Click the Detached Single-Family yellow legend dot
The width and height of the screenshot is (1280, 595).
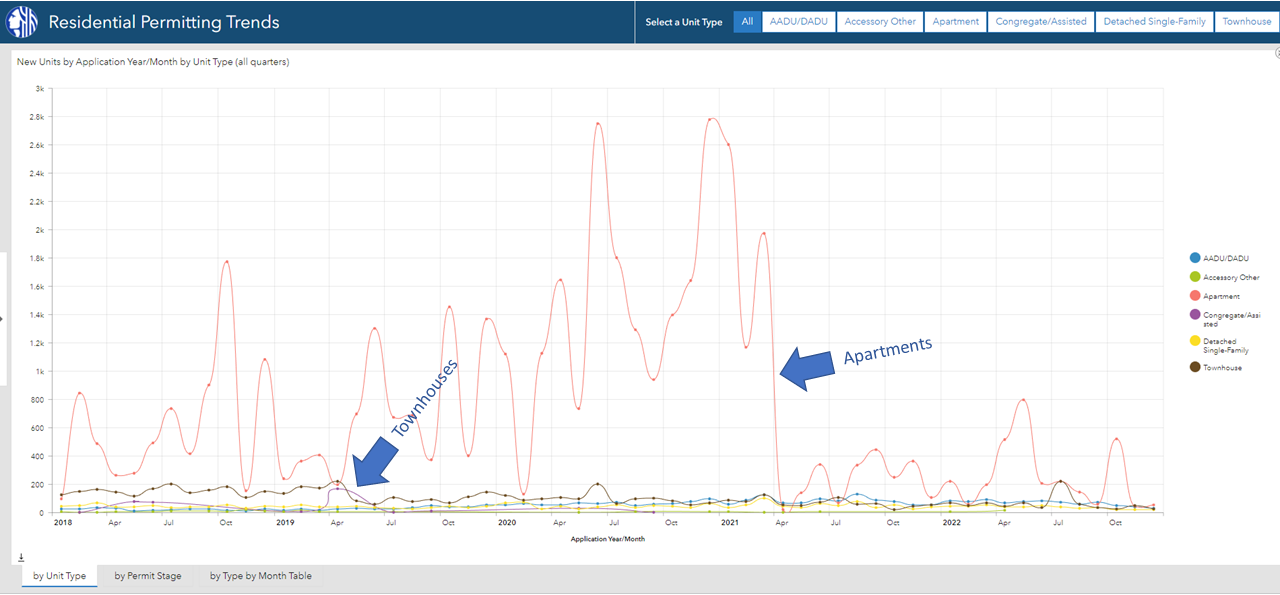(1194, 341)
